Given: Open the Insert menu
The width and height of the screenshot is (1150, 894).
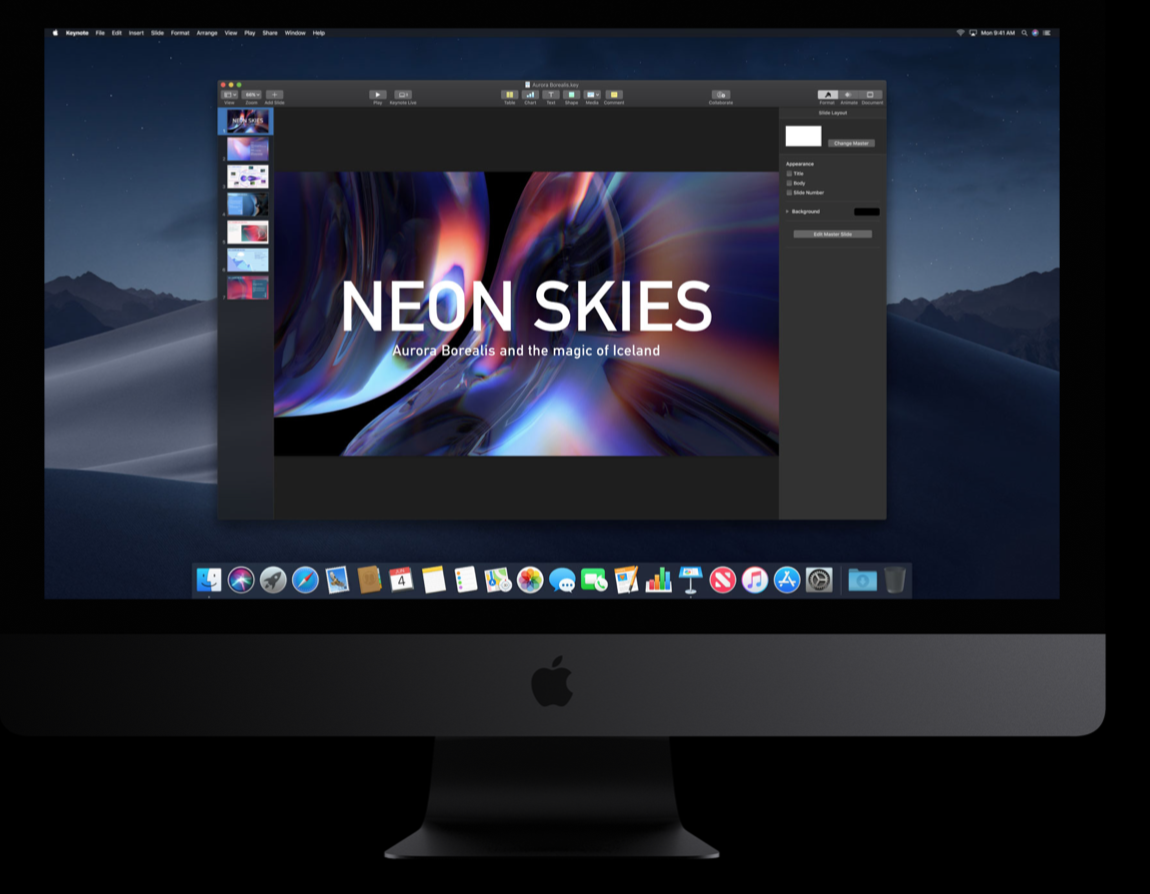Looking at the screenshot, I should coord(136,33).
